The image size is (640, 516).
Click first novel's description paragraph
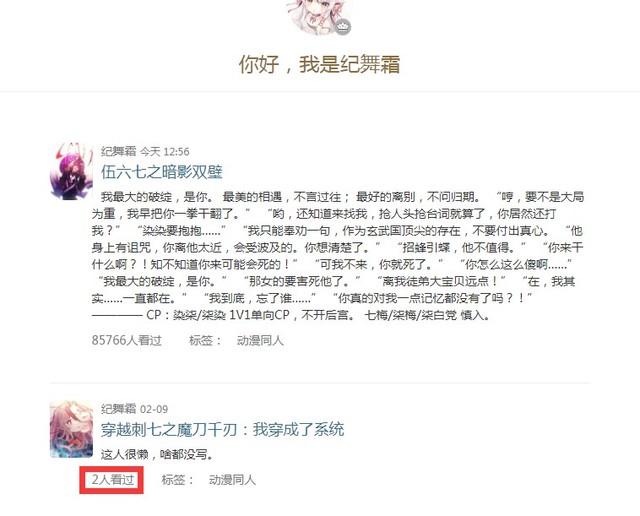tap(338, 256)
